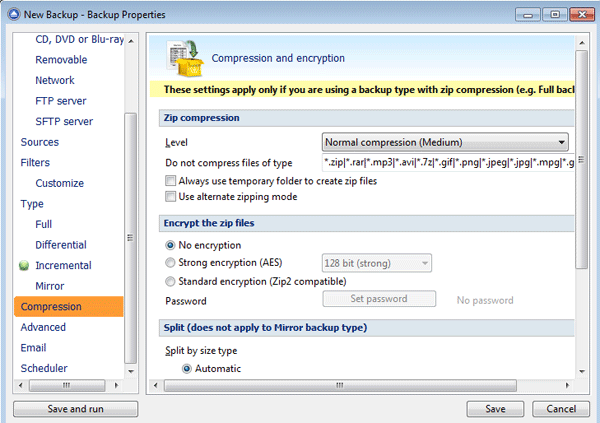This screenshot has height=423, width=600.
Task: Toggle Use alternate zipping mode checkbox
Action: pyautogui.click(x=170, y=196)
